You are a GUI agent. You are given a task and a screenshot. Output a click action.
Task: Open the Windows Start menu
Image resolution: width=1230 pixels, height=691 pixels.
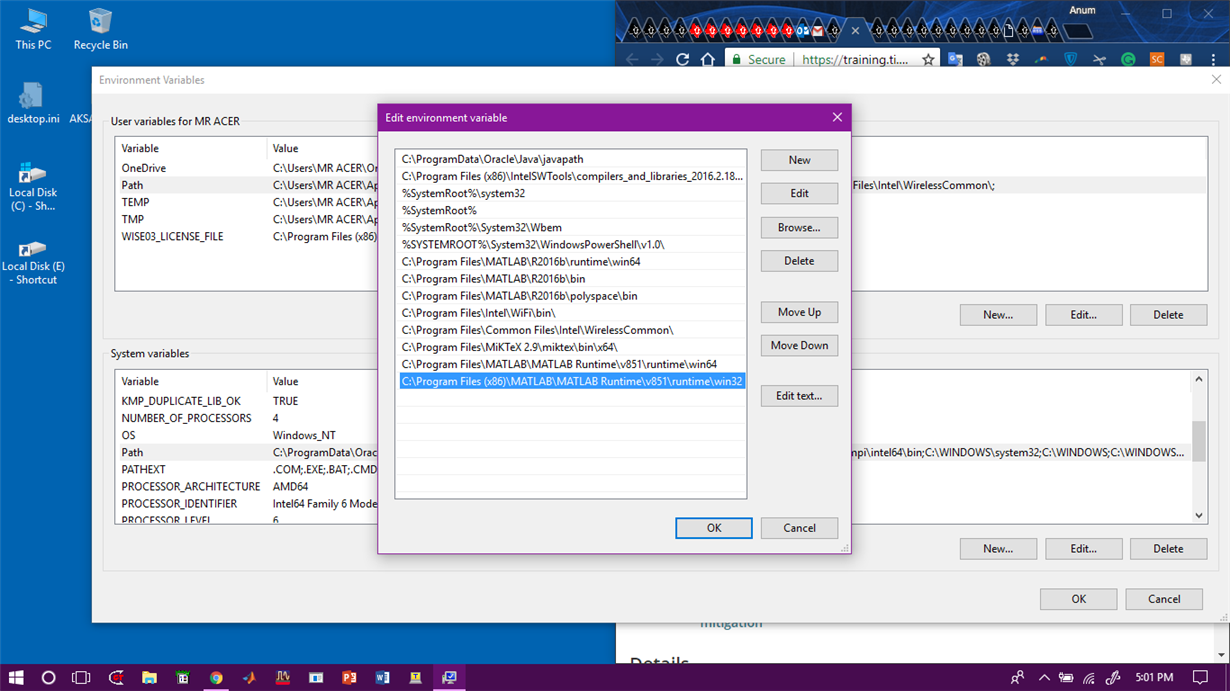click(x=16, y=678)
